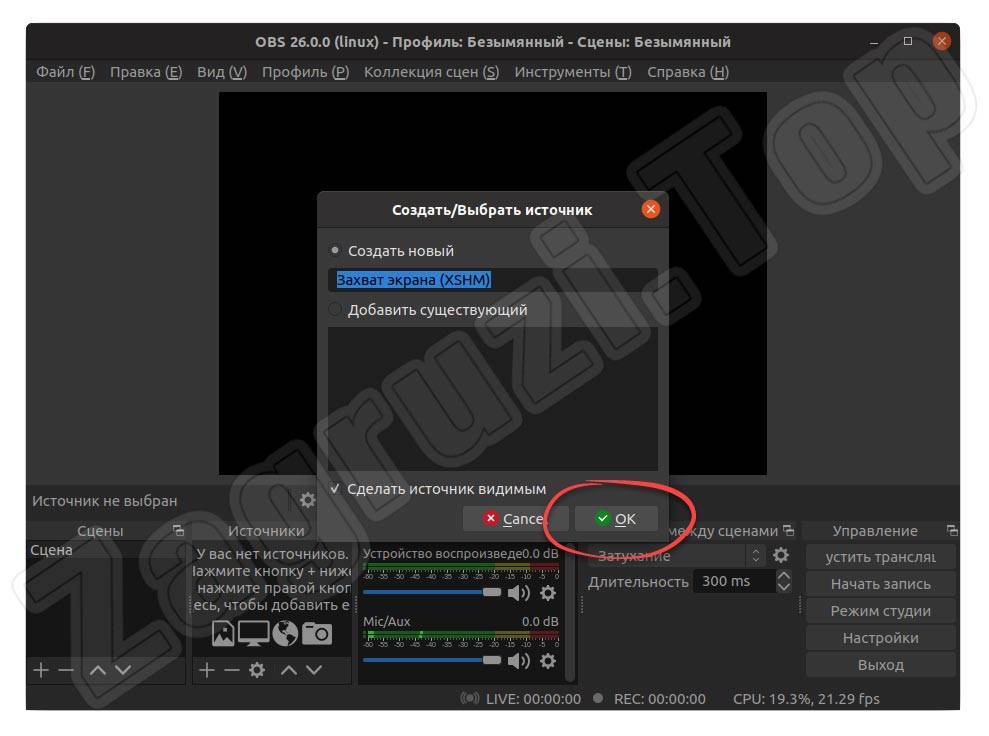Undock the scene transitions panel

(788, 530)
